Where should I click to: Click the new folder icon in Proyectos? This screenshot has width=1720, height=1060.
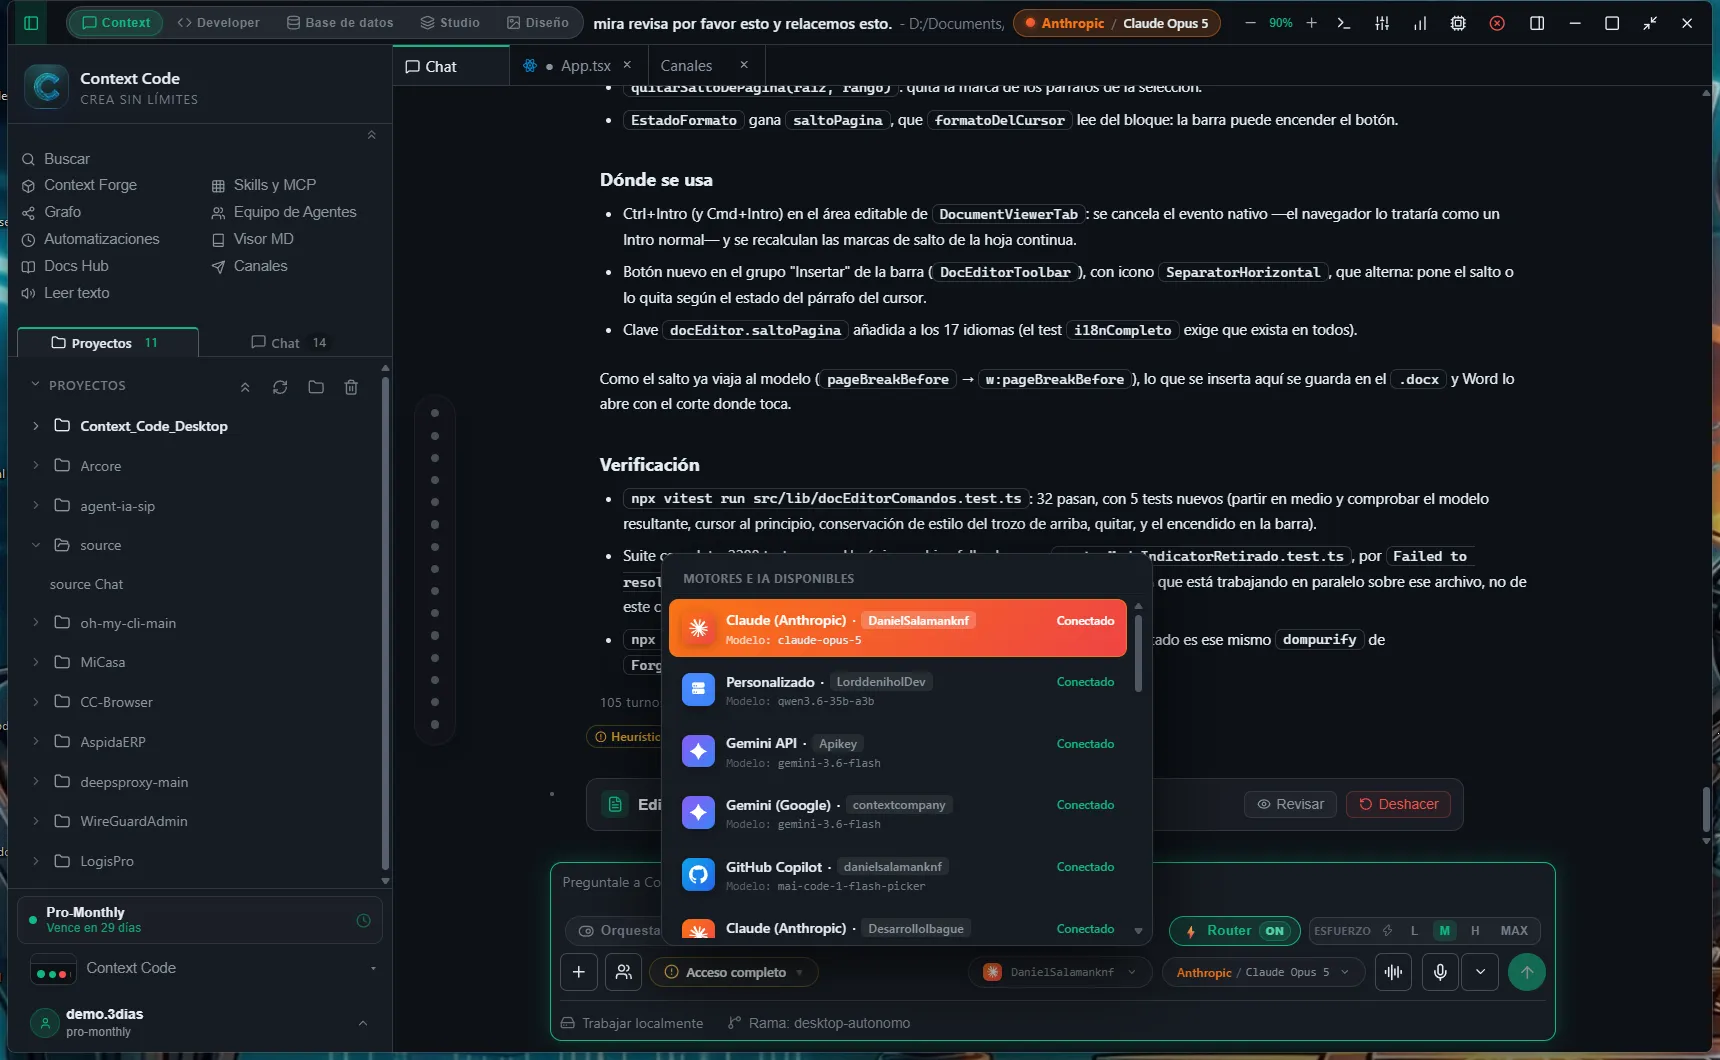pyautogui.click(x=316, y=387)
